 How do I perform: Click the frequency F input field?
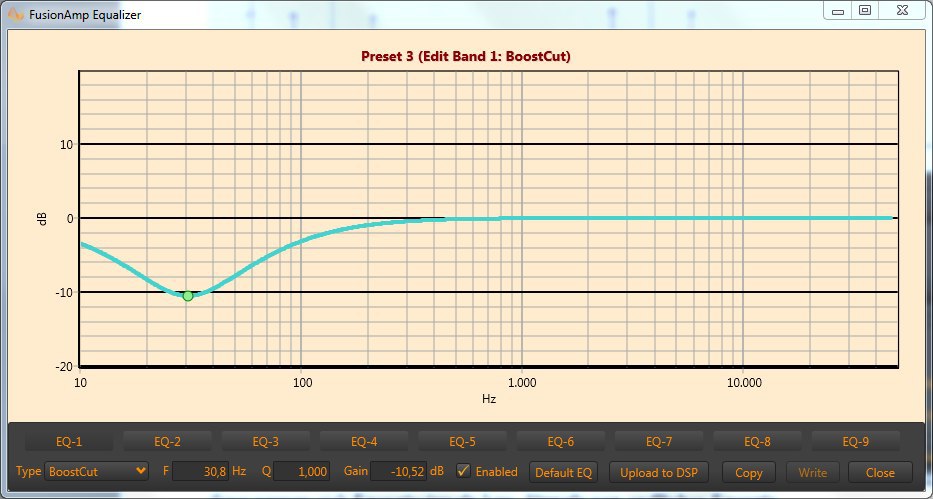(201, 472)
